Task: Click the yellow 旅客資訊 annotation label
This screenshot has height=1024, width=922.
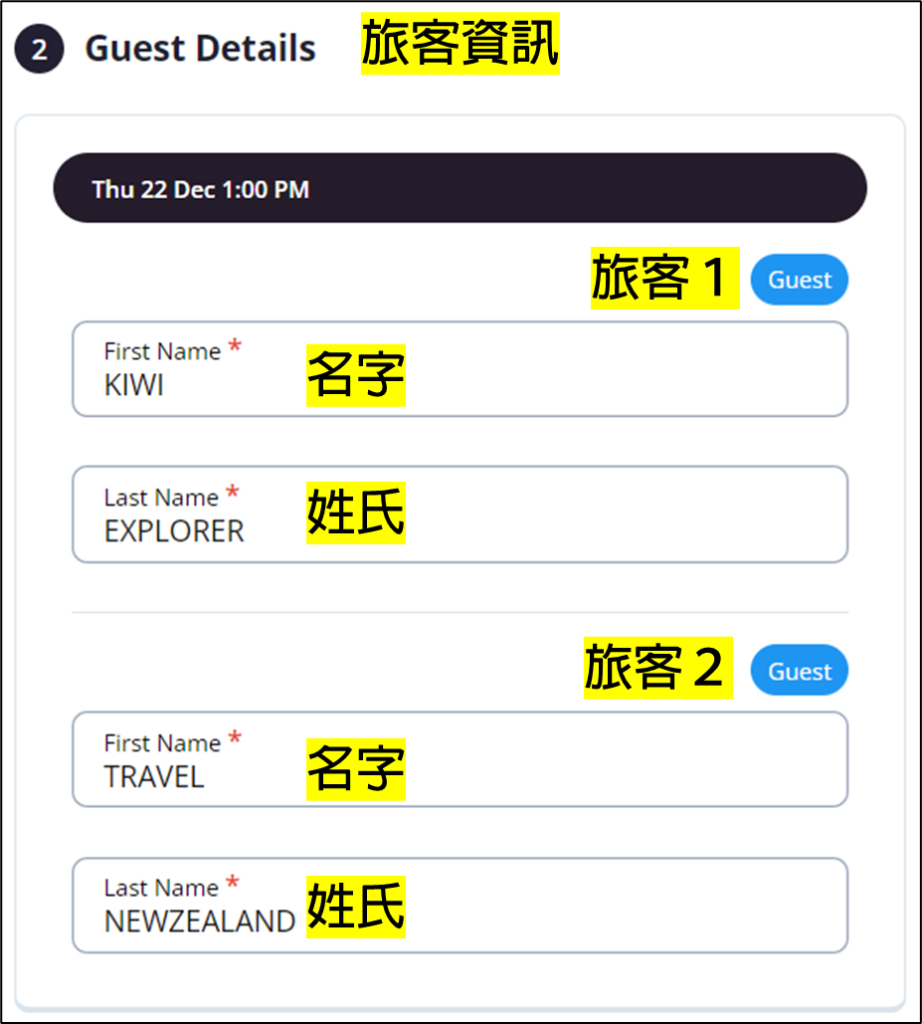Action: coord(460,47)
